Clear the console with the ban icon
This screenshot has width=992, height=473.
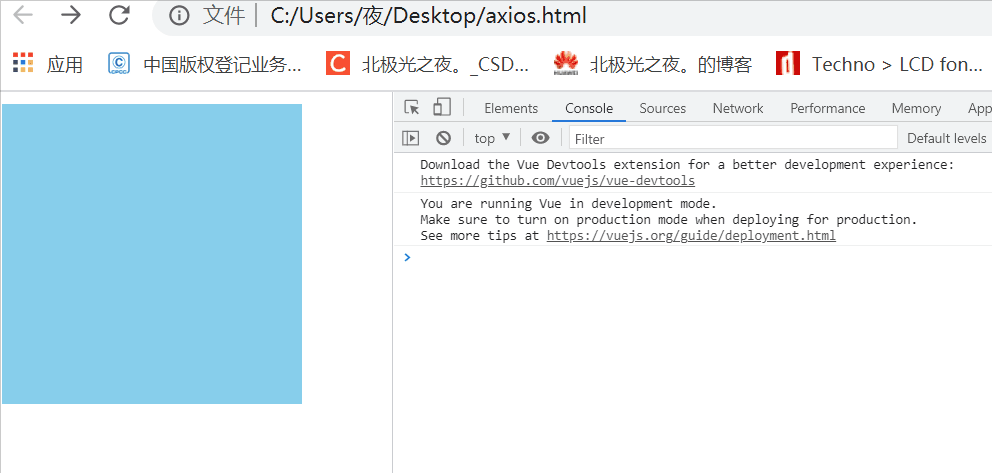pos(443,138)
